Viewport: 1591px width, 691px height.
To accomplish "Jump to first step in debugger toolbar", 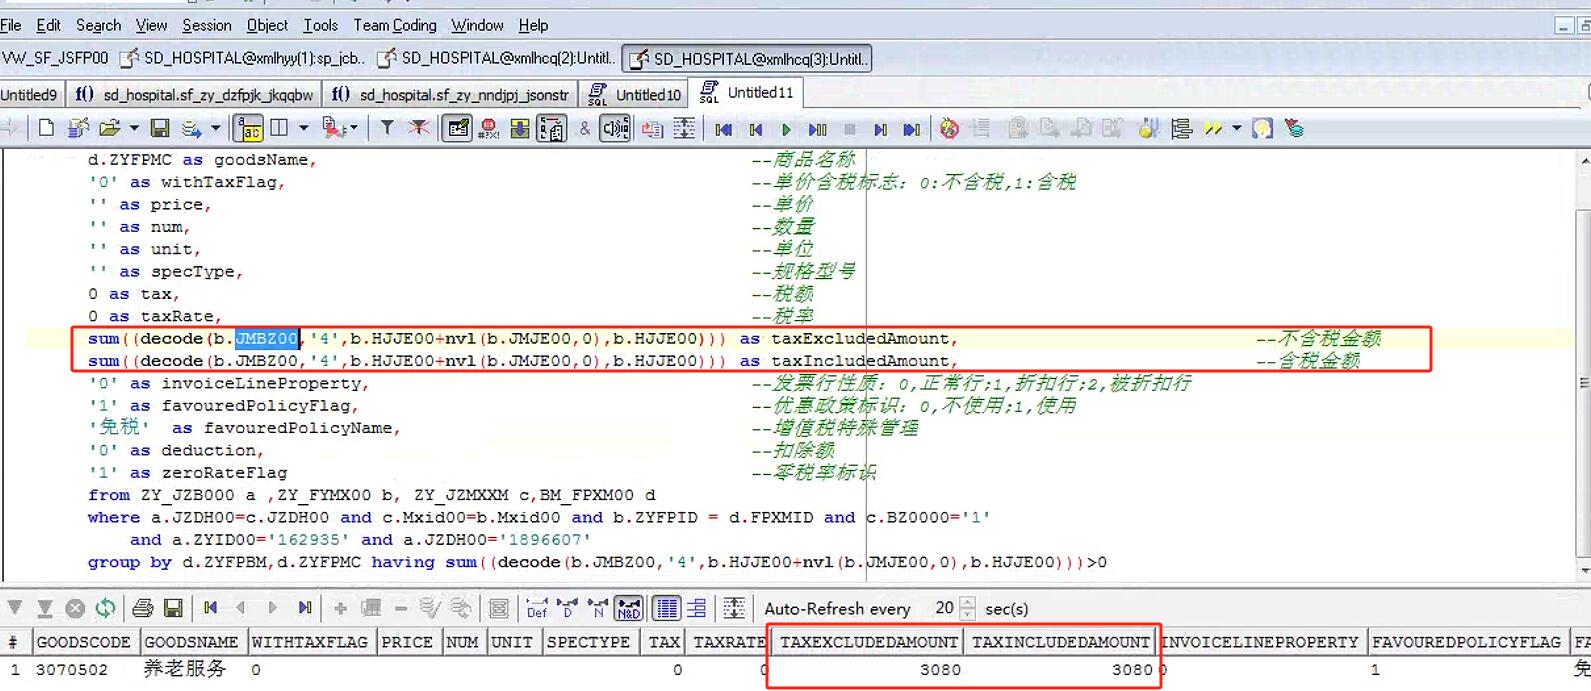I will tap(724, 129).
